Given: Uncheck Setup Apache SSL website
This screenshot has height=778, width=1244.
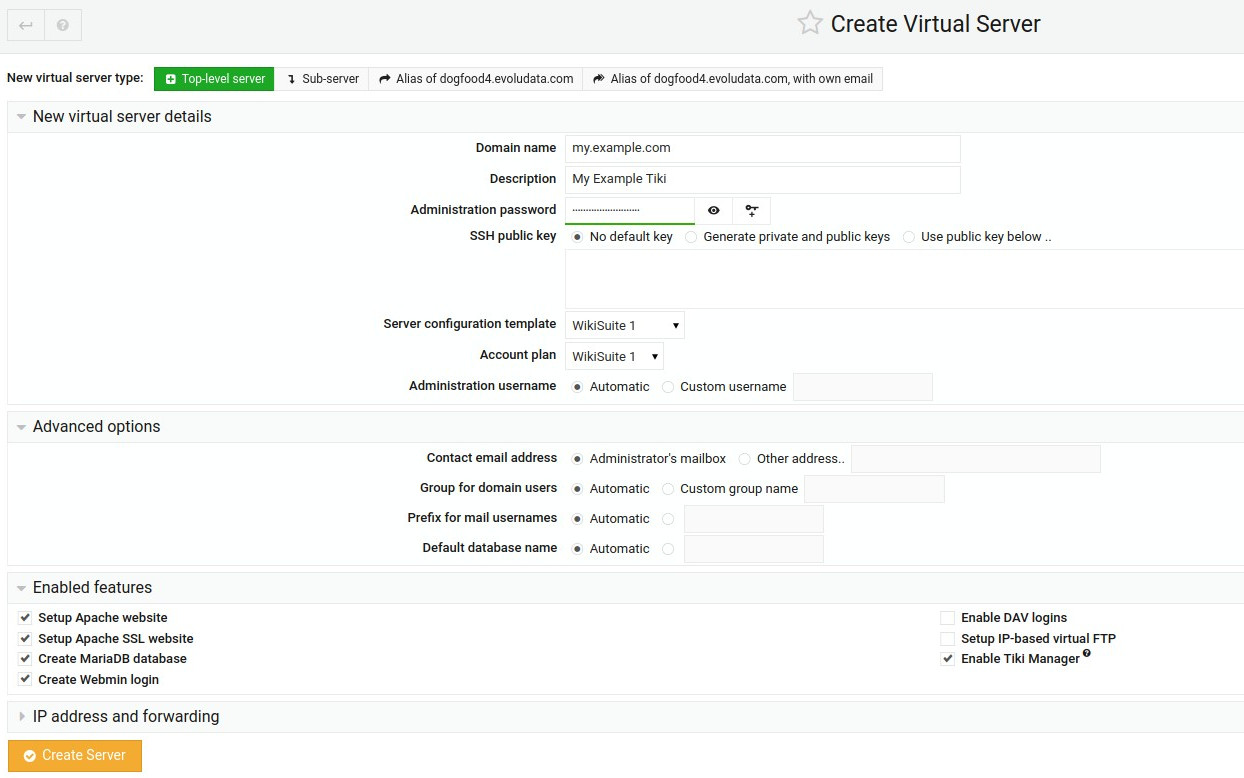Looking at the screenshot, I should (25, 638).
